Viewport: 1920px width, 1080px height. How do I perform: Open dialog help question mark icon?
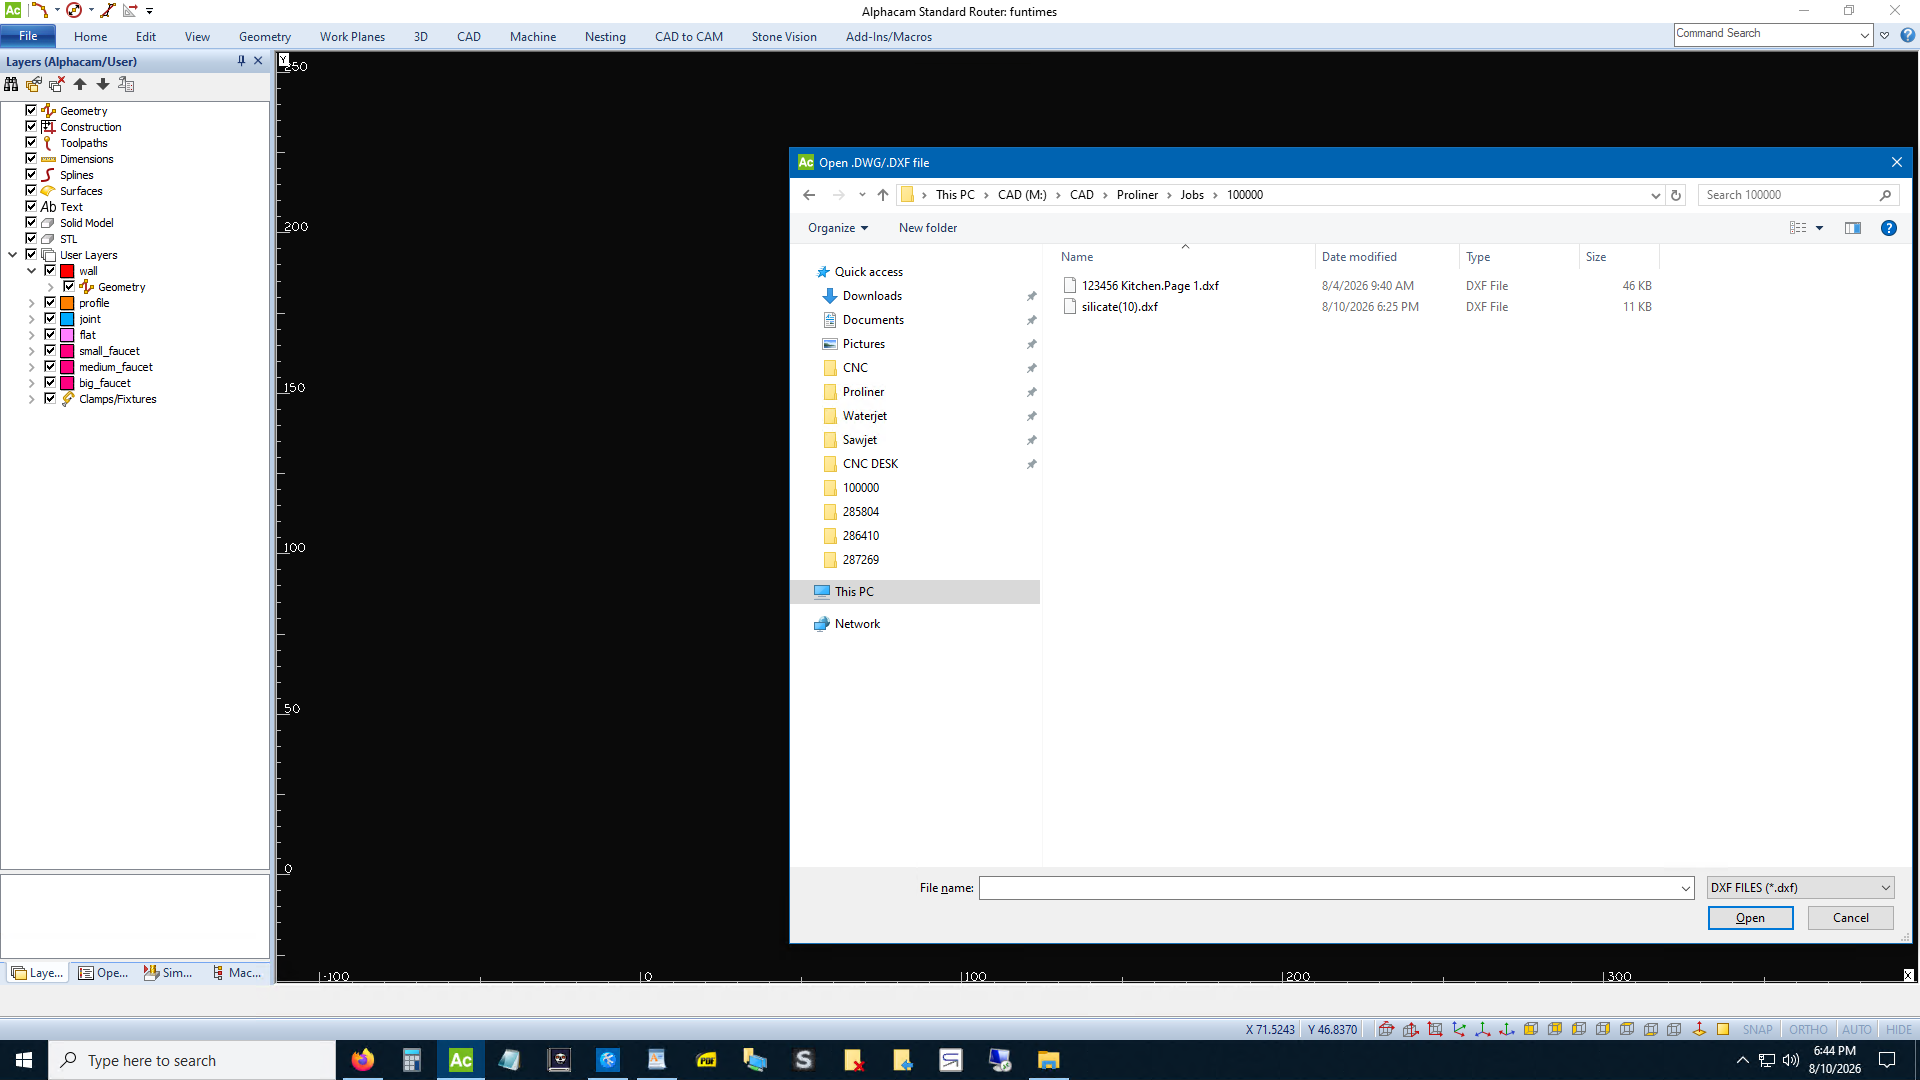[1888, 228]
